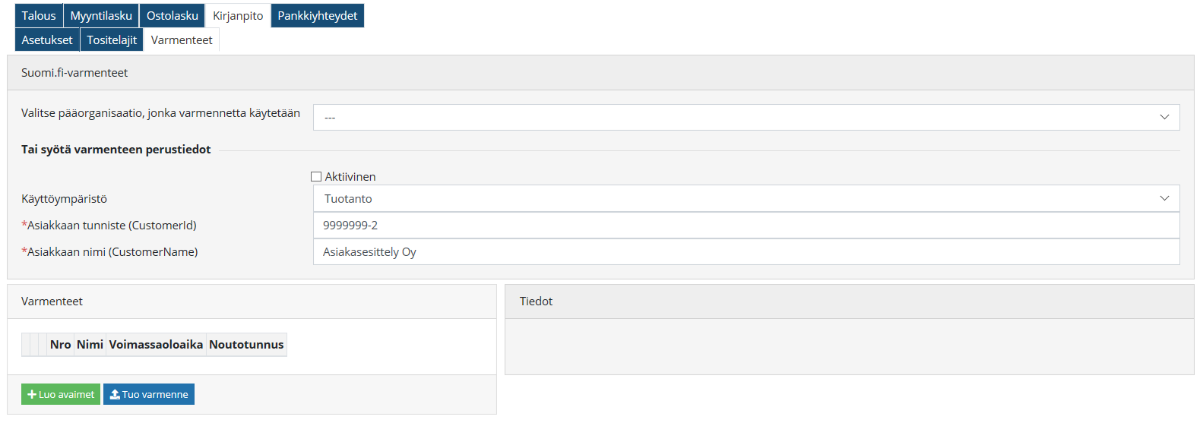Click the Noutotunnus column header

(246, 345)
